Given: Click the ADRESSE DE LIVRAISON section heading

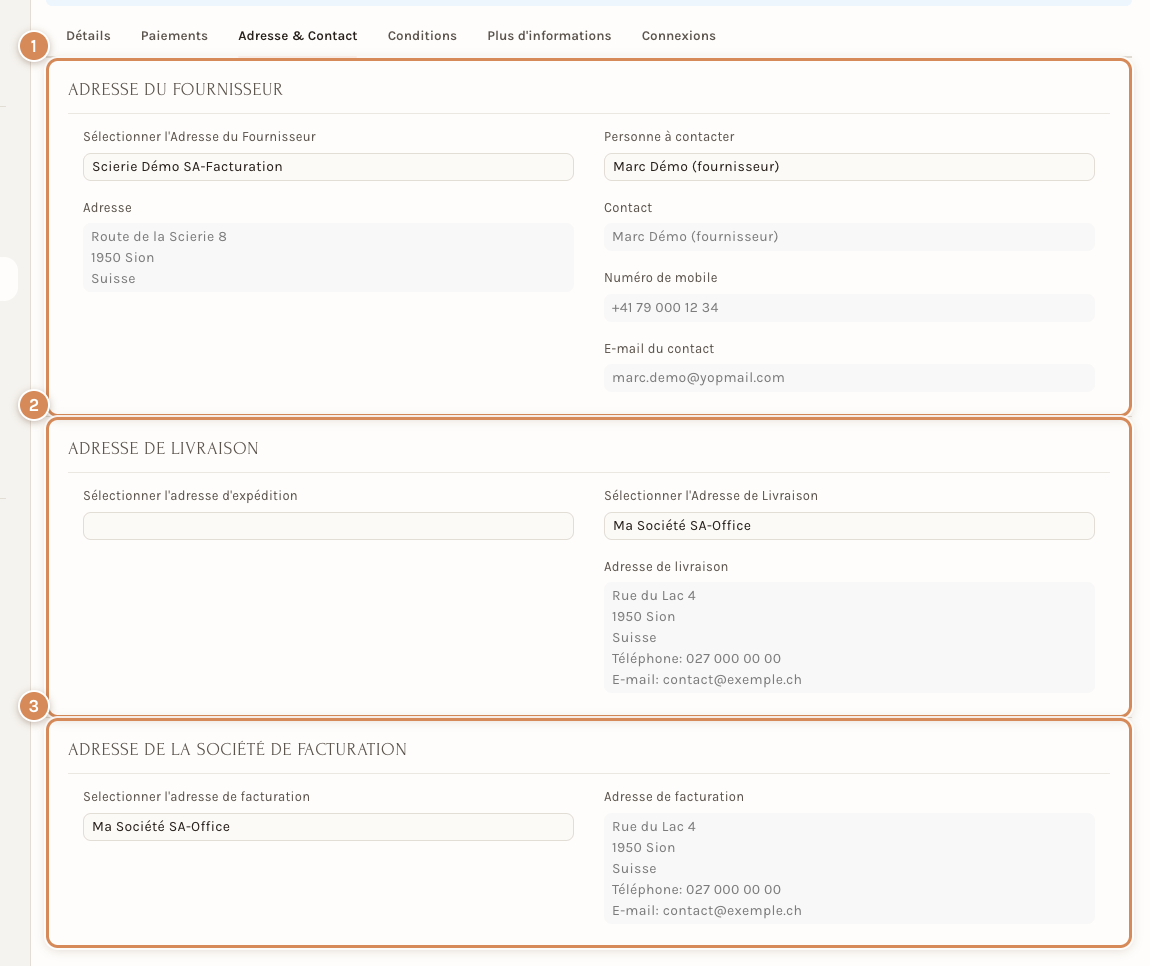Looking at the screenshot, I should tap(163, 448).
